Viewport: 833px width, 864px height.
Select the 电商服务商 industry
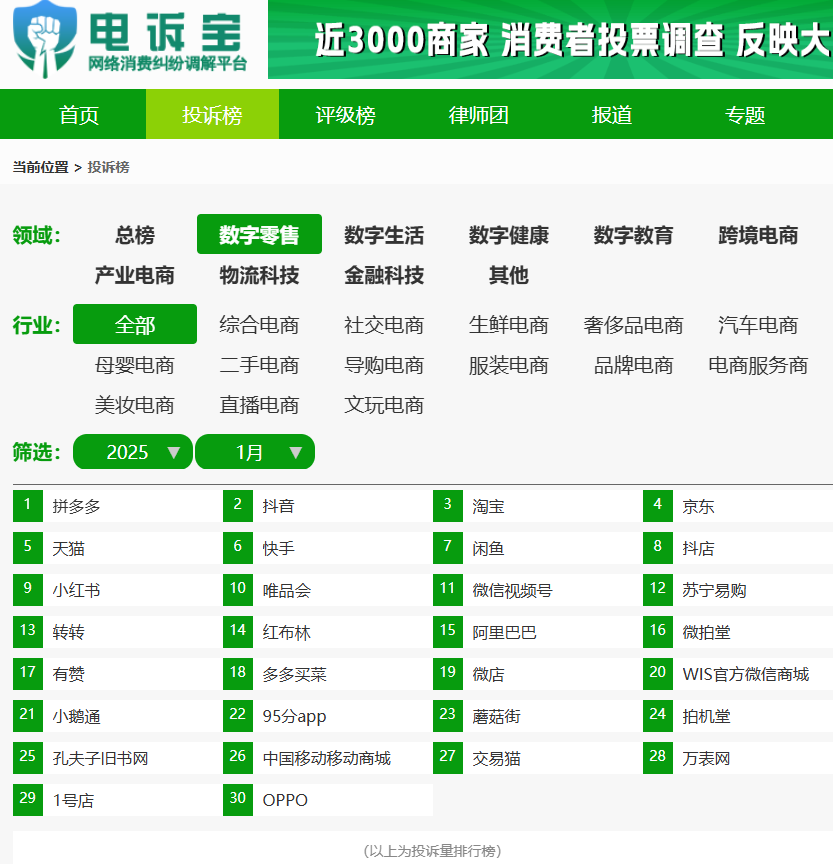[758, 365]
